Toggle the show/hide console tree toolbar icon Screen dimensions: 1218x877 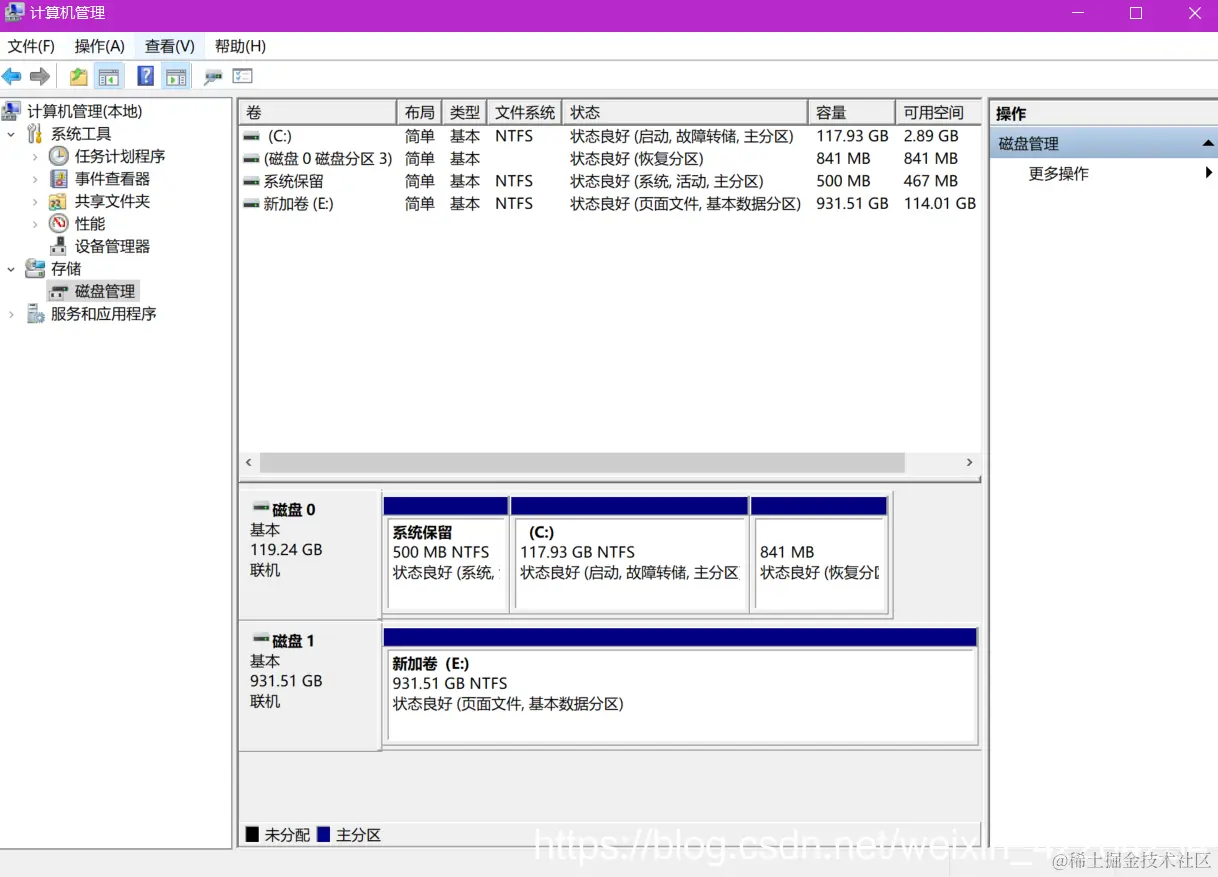tap(108, 76)
